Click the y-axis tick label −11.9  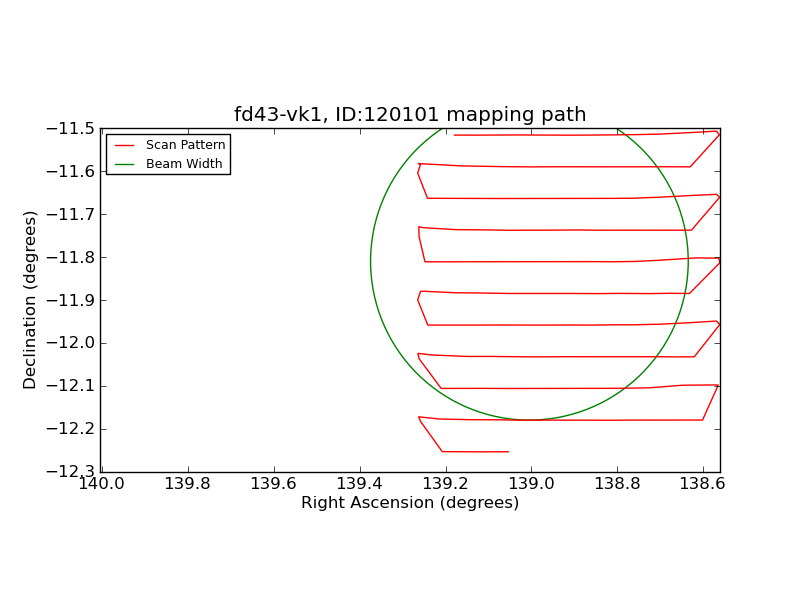(70, 300)
